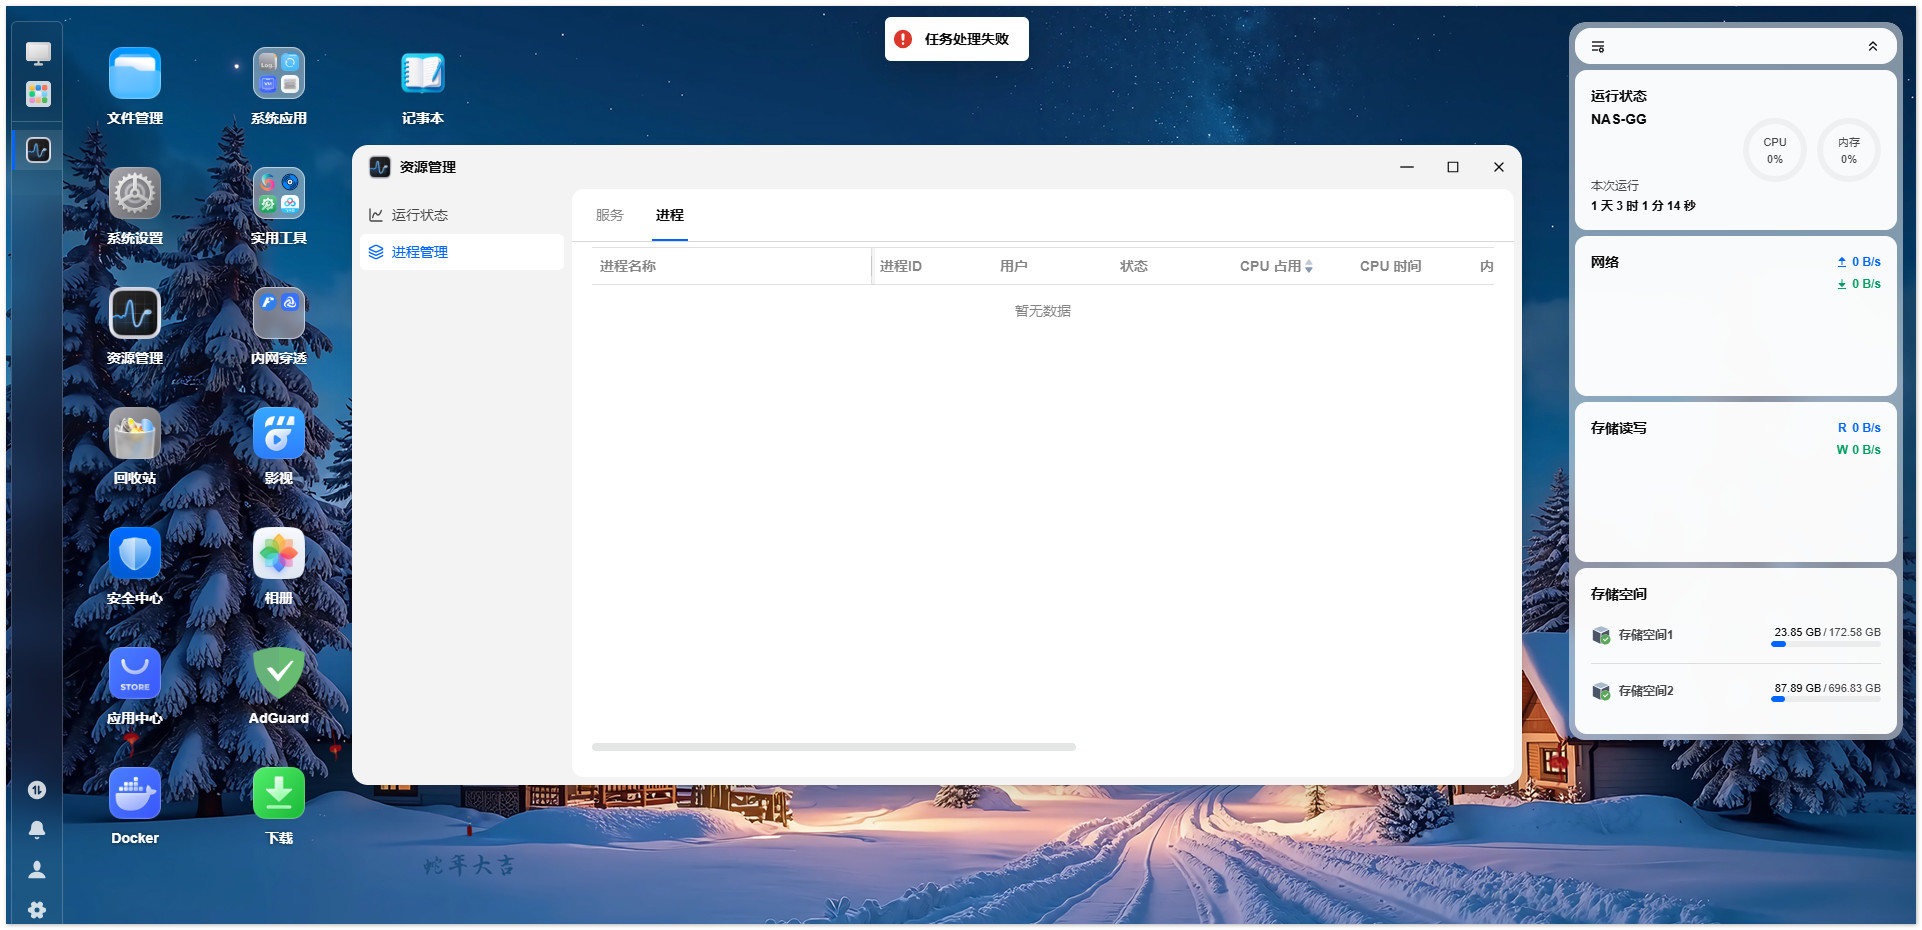Select the running 资源管理 dock icon
The image size is (1922, 930).
click(38, 150)
